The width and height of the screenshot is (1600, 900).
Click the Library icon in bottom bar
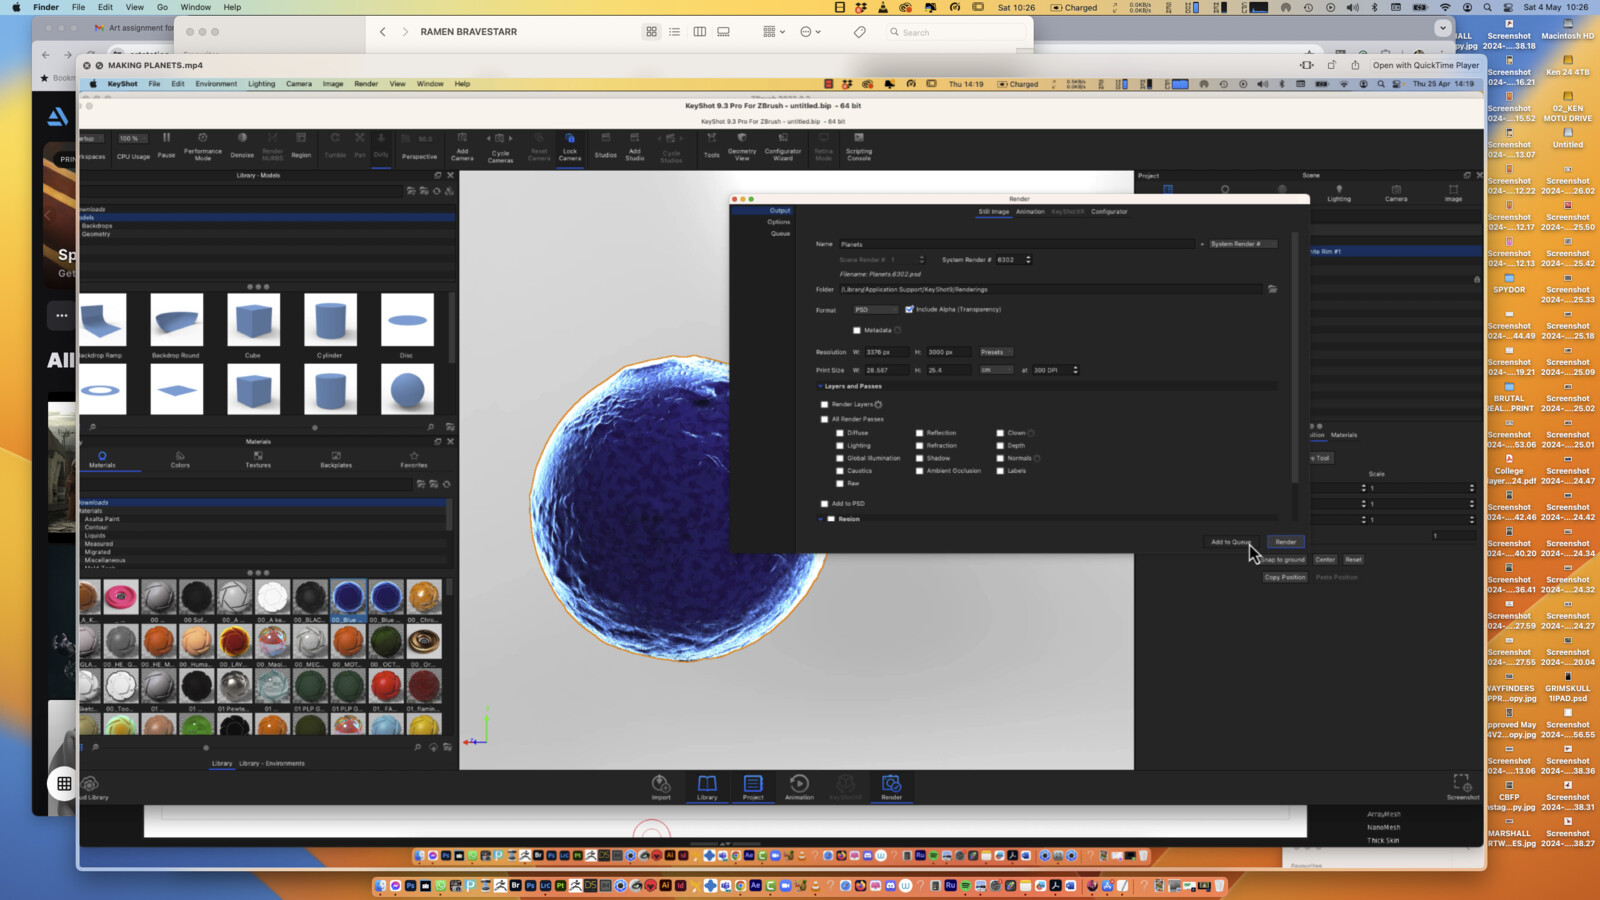(707, 787)
